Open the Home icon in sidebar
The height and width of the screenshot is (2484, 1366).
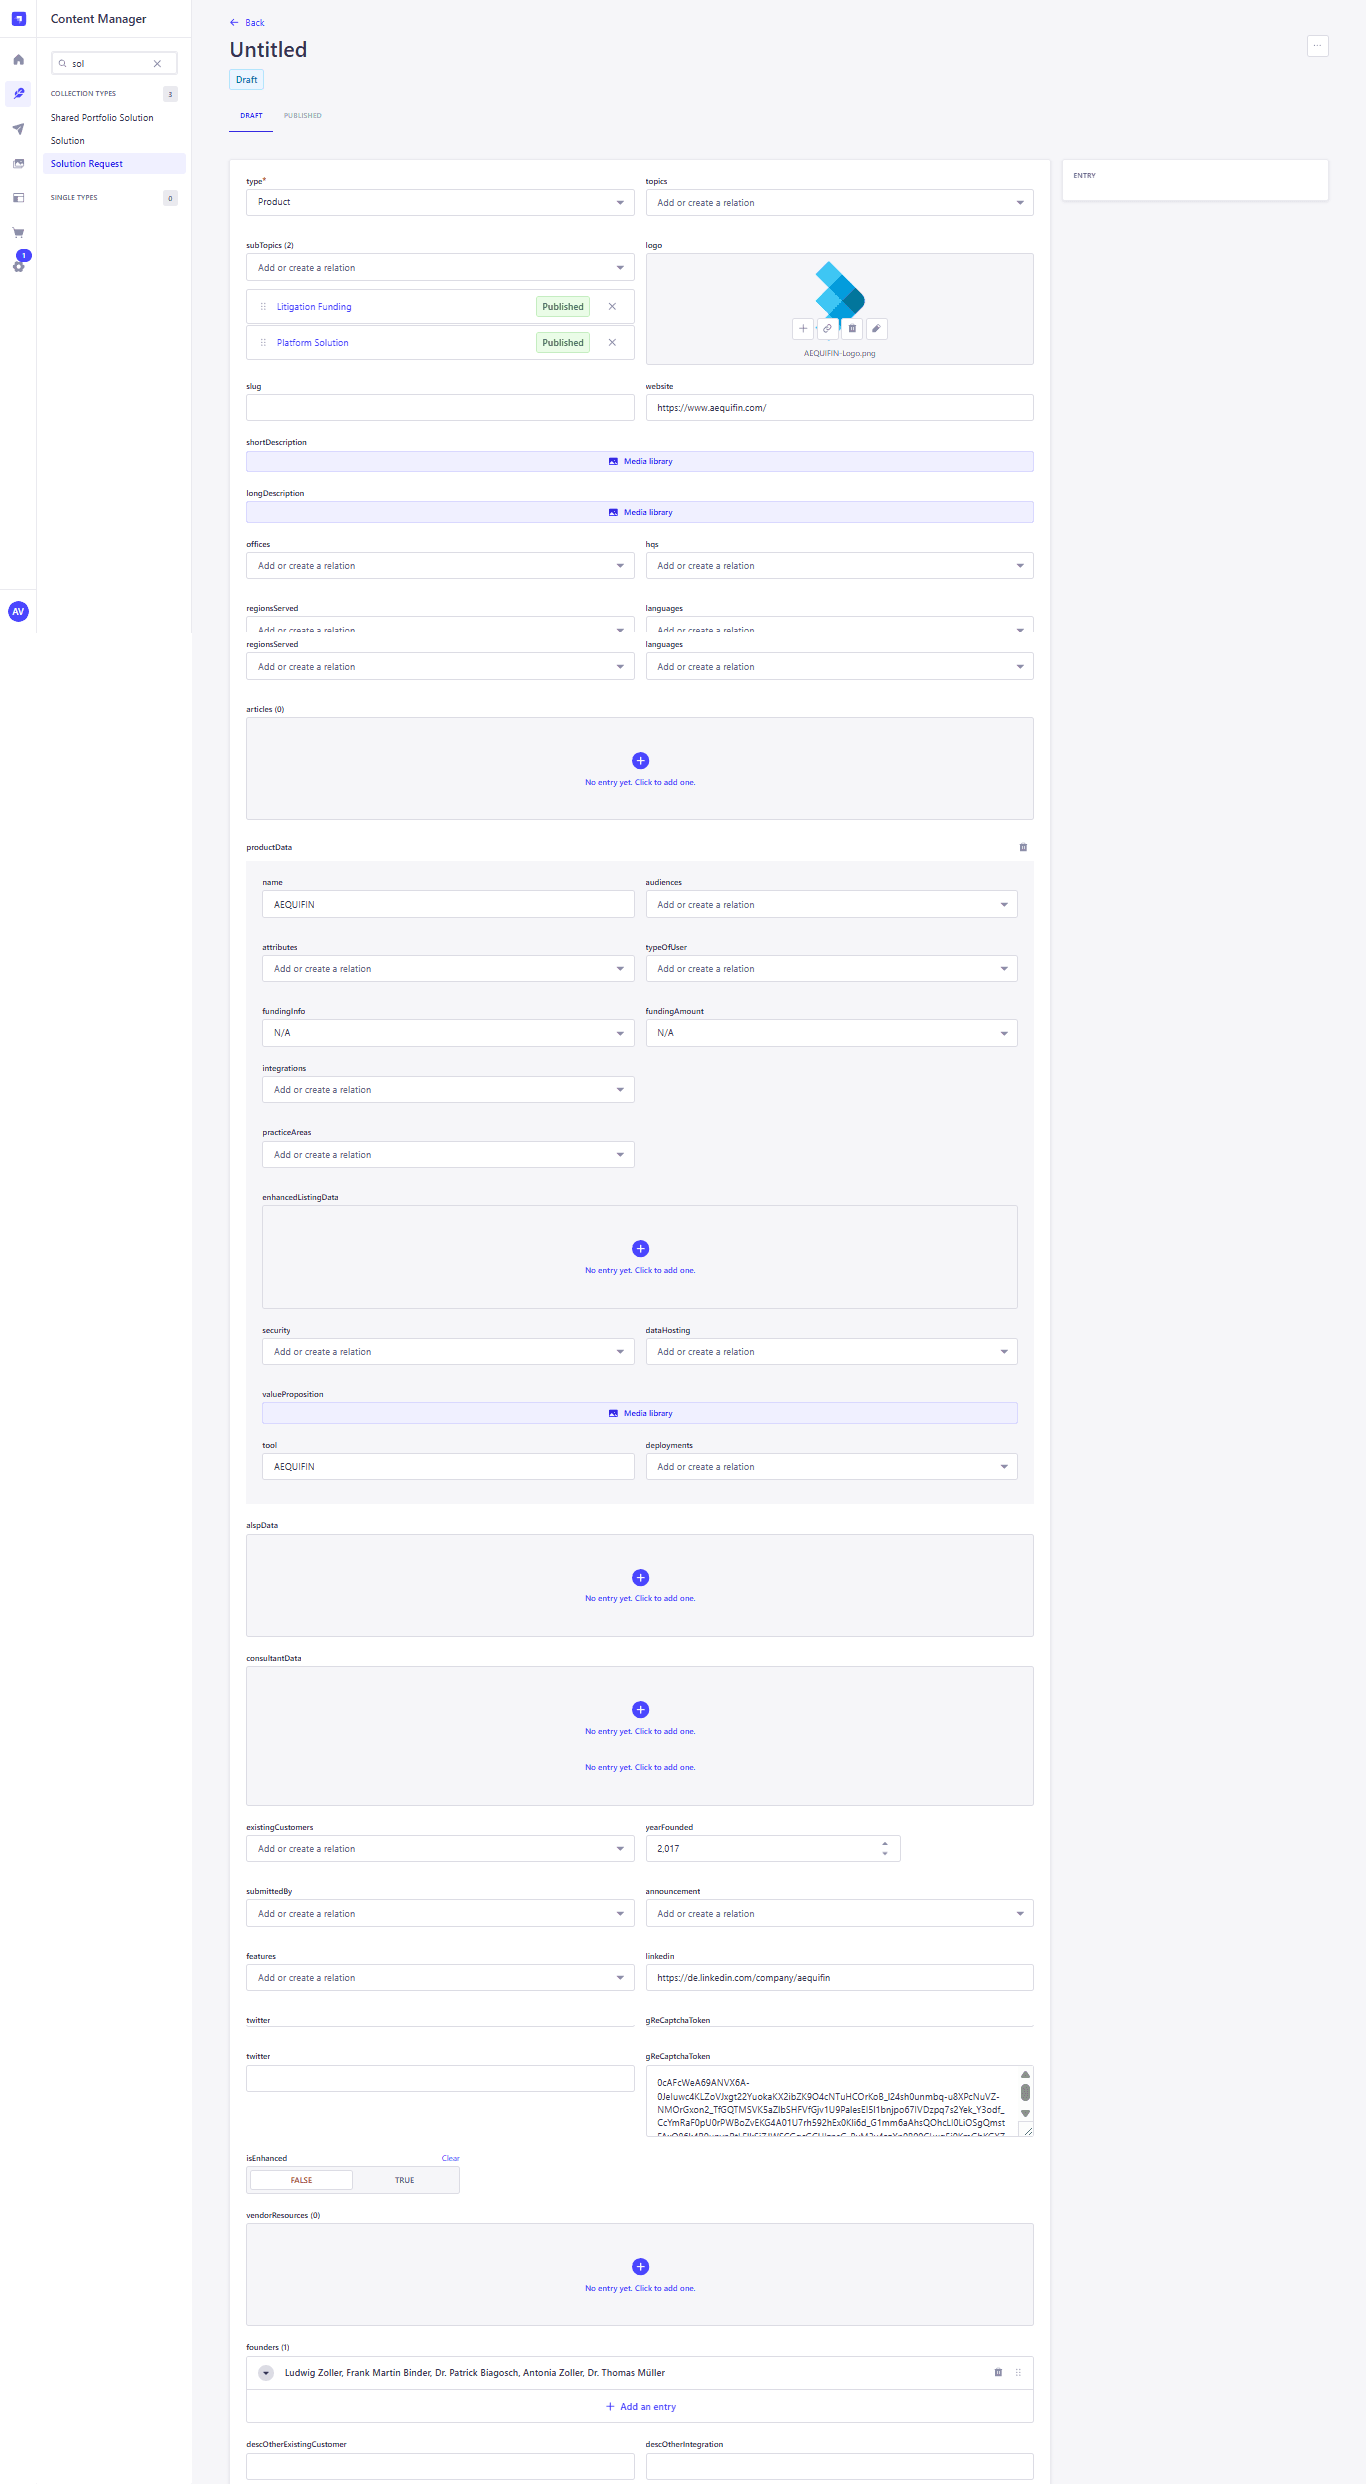pos(18,60)
